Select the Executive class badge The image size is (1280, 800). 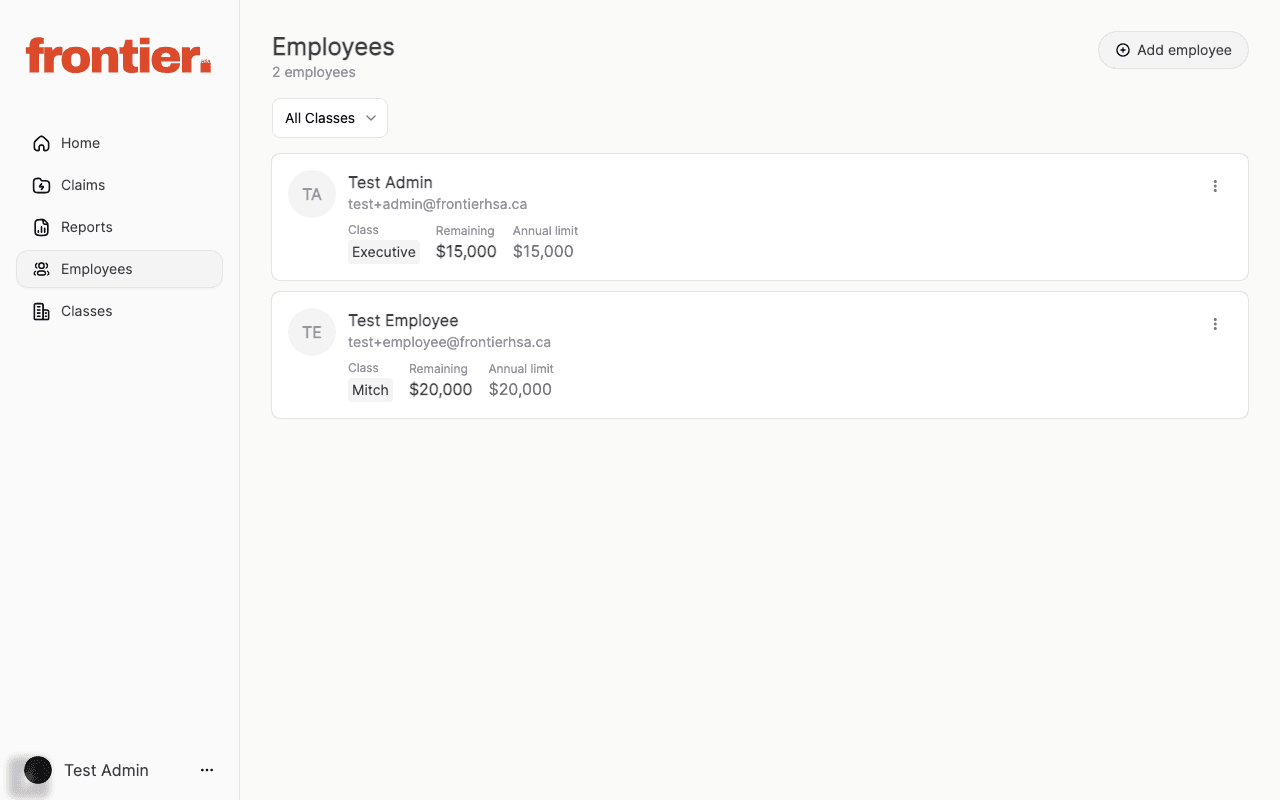383,251
